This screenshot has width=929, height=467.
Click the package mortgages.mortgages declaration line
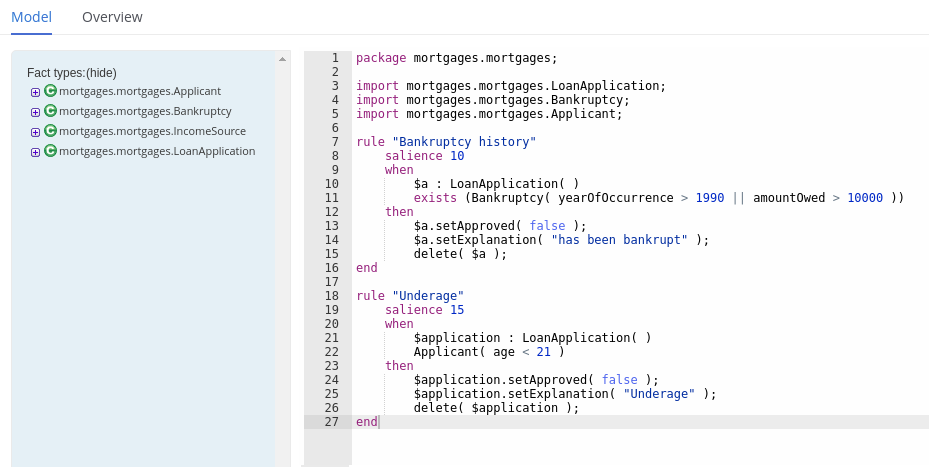456,58
